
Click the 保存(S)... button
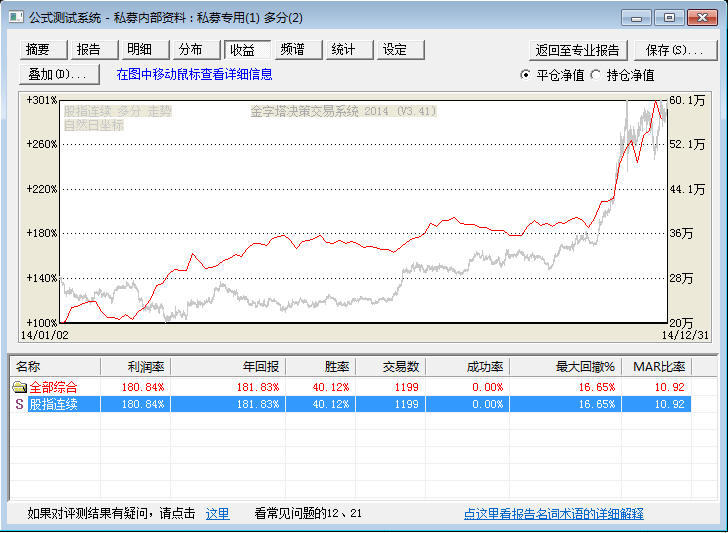point(676,51)
